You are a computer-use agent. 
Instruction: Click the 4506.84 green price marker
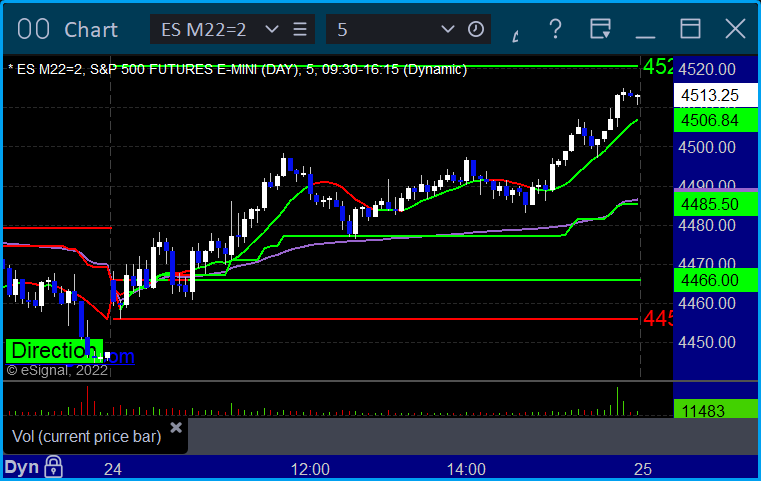pos(715,120)
